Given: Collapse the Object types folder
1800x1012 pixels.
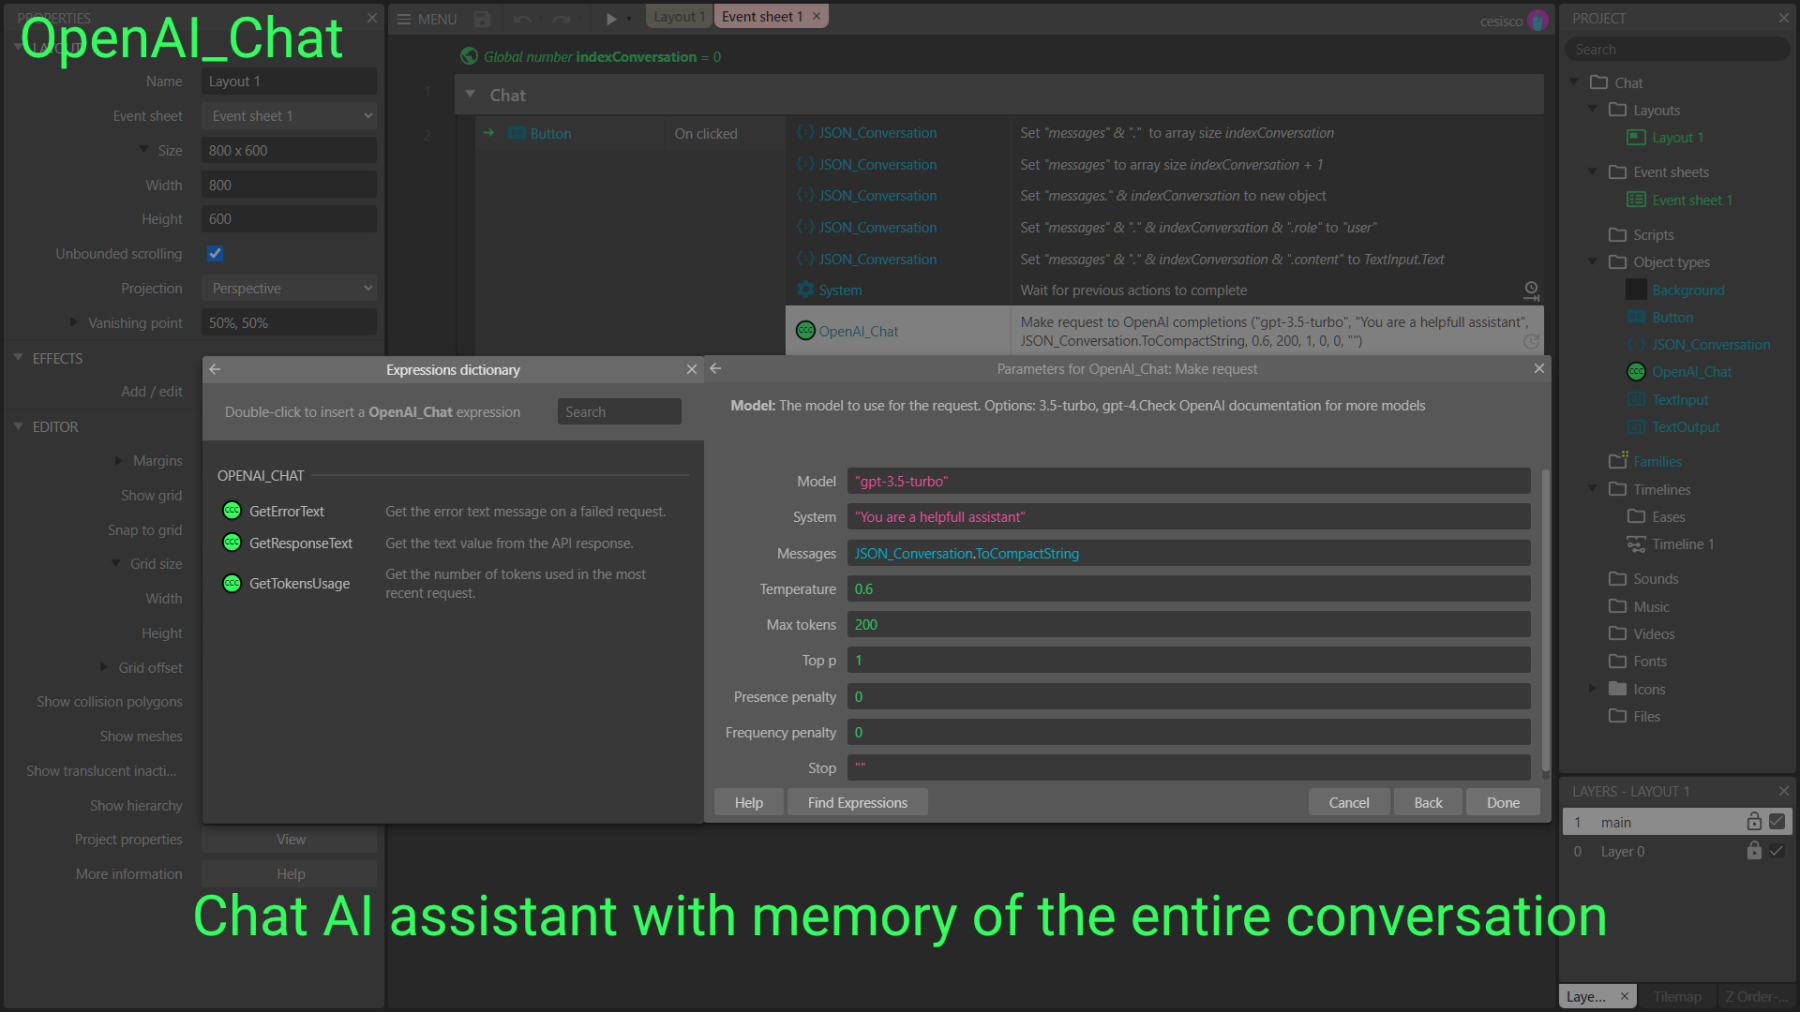Looking at the screenshot, I should pyautogui.click(x=1592, y=262).
